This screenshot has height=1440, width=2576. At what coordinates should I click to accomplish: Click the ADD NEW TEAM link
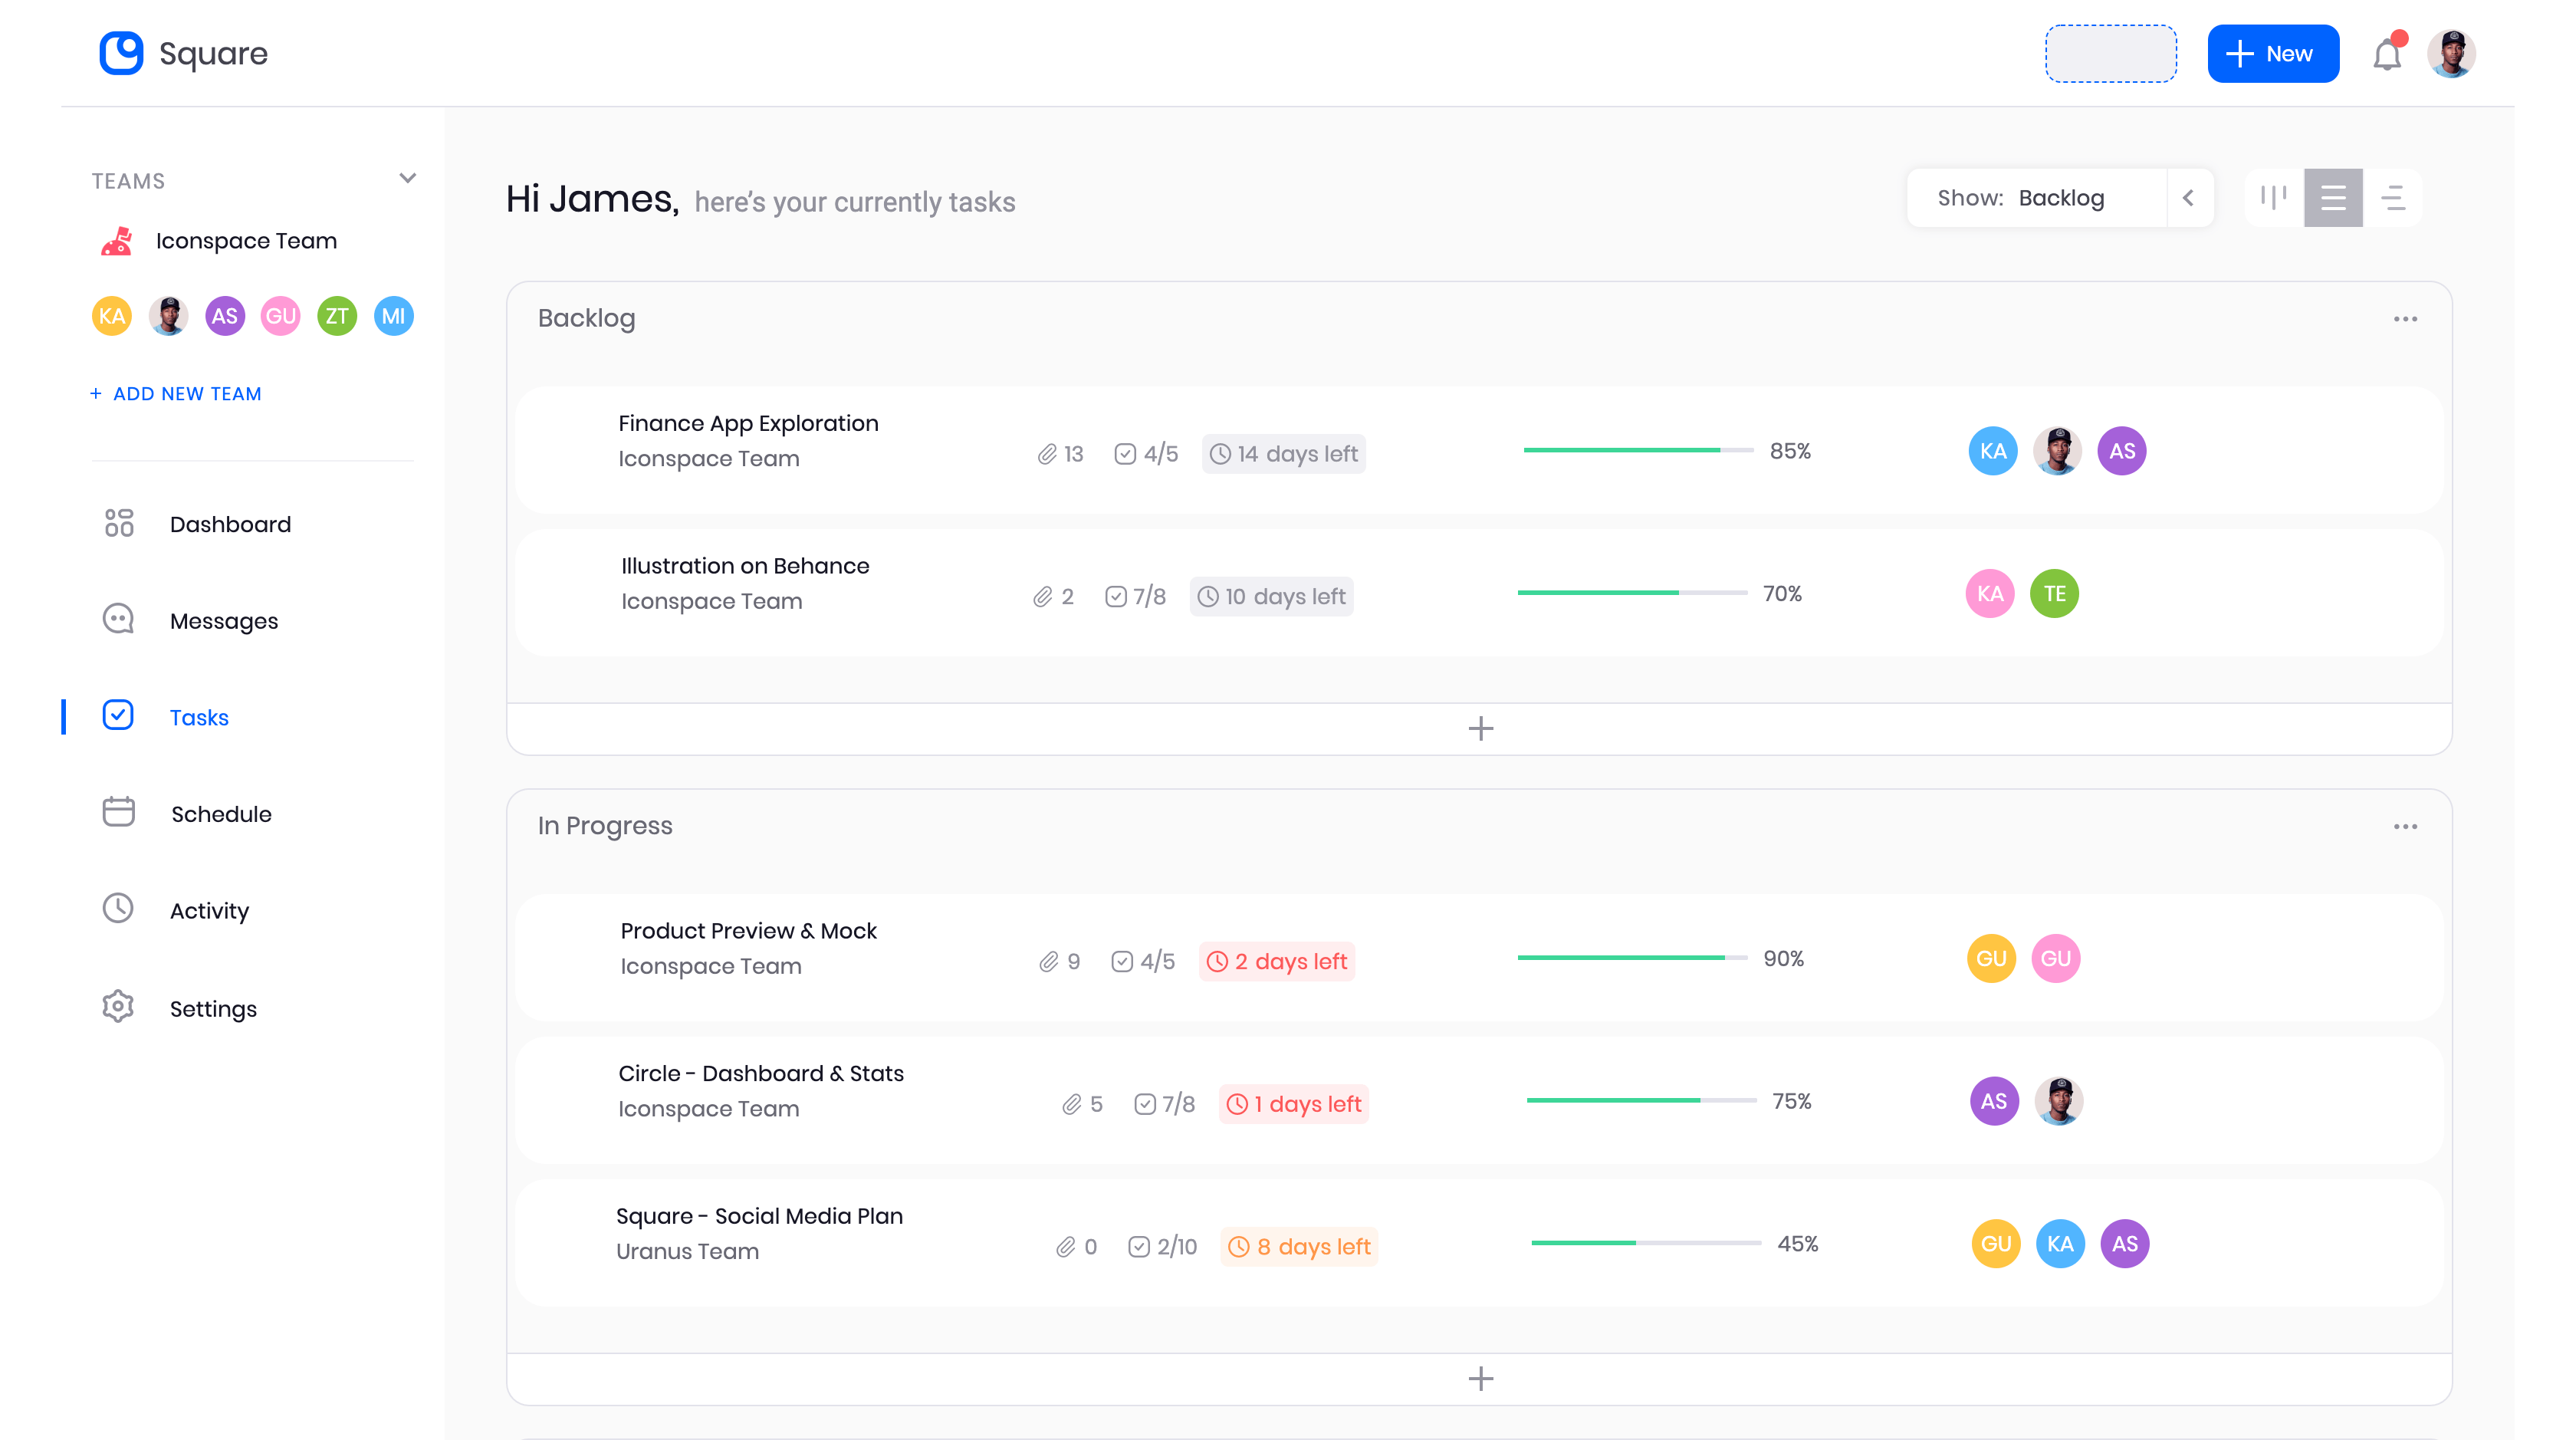(x=176, y=393)
